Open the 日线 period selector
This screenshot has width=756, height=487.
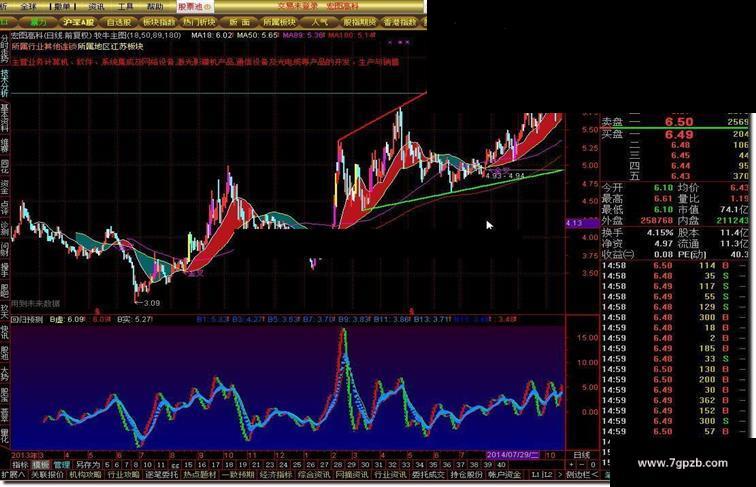581,455
